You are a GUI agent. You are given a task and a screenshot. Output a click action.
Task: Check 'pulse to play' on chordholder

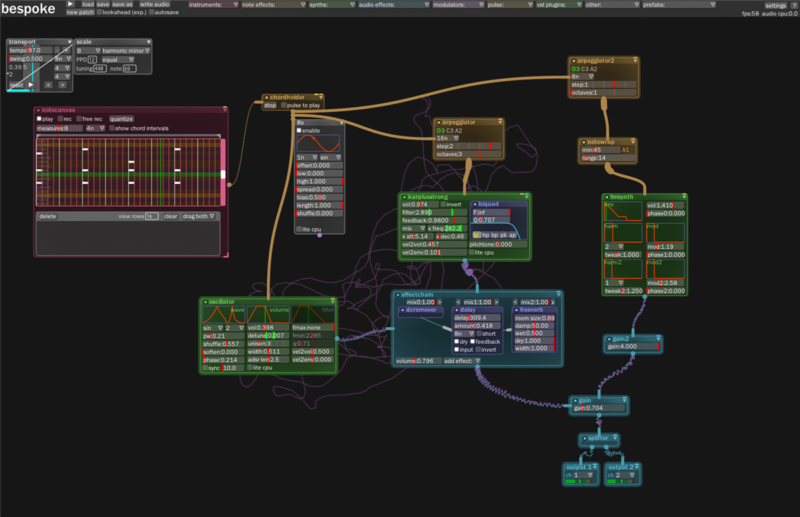click(285, 105)
